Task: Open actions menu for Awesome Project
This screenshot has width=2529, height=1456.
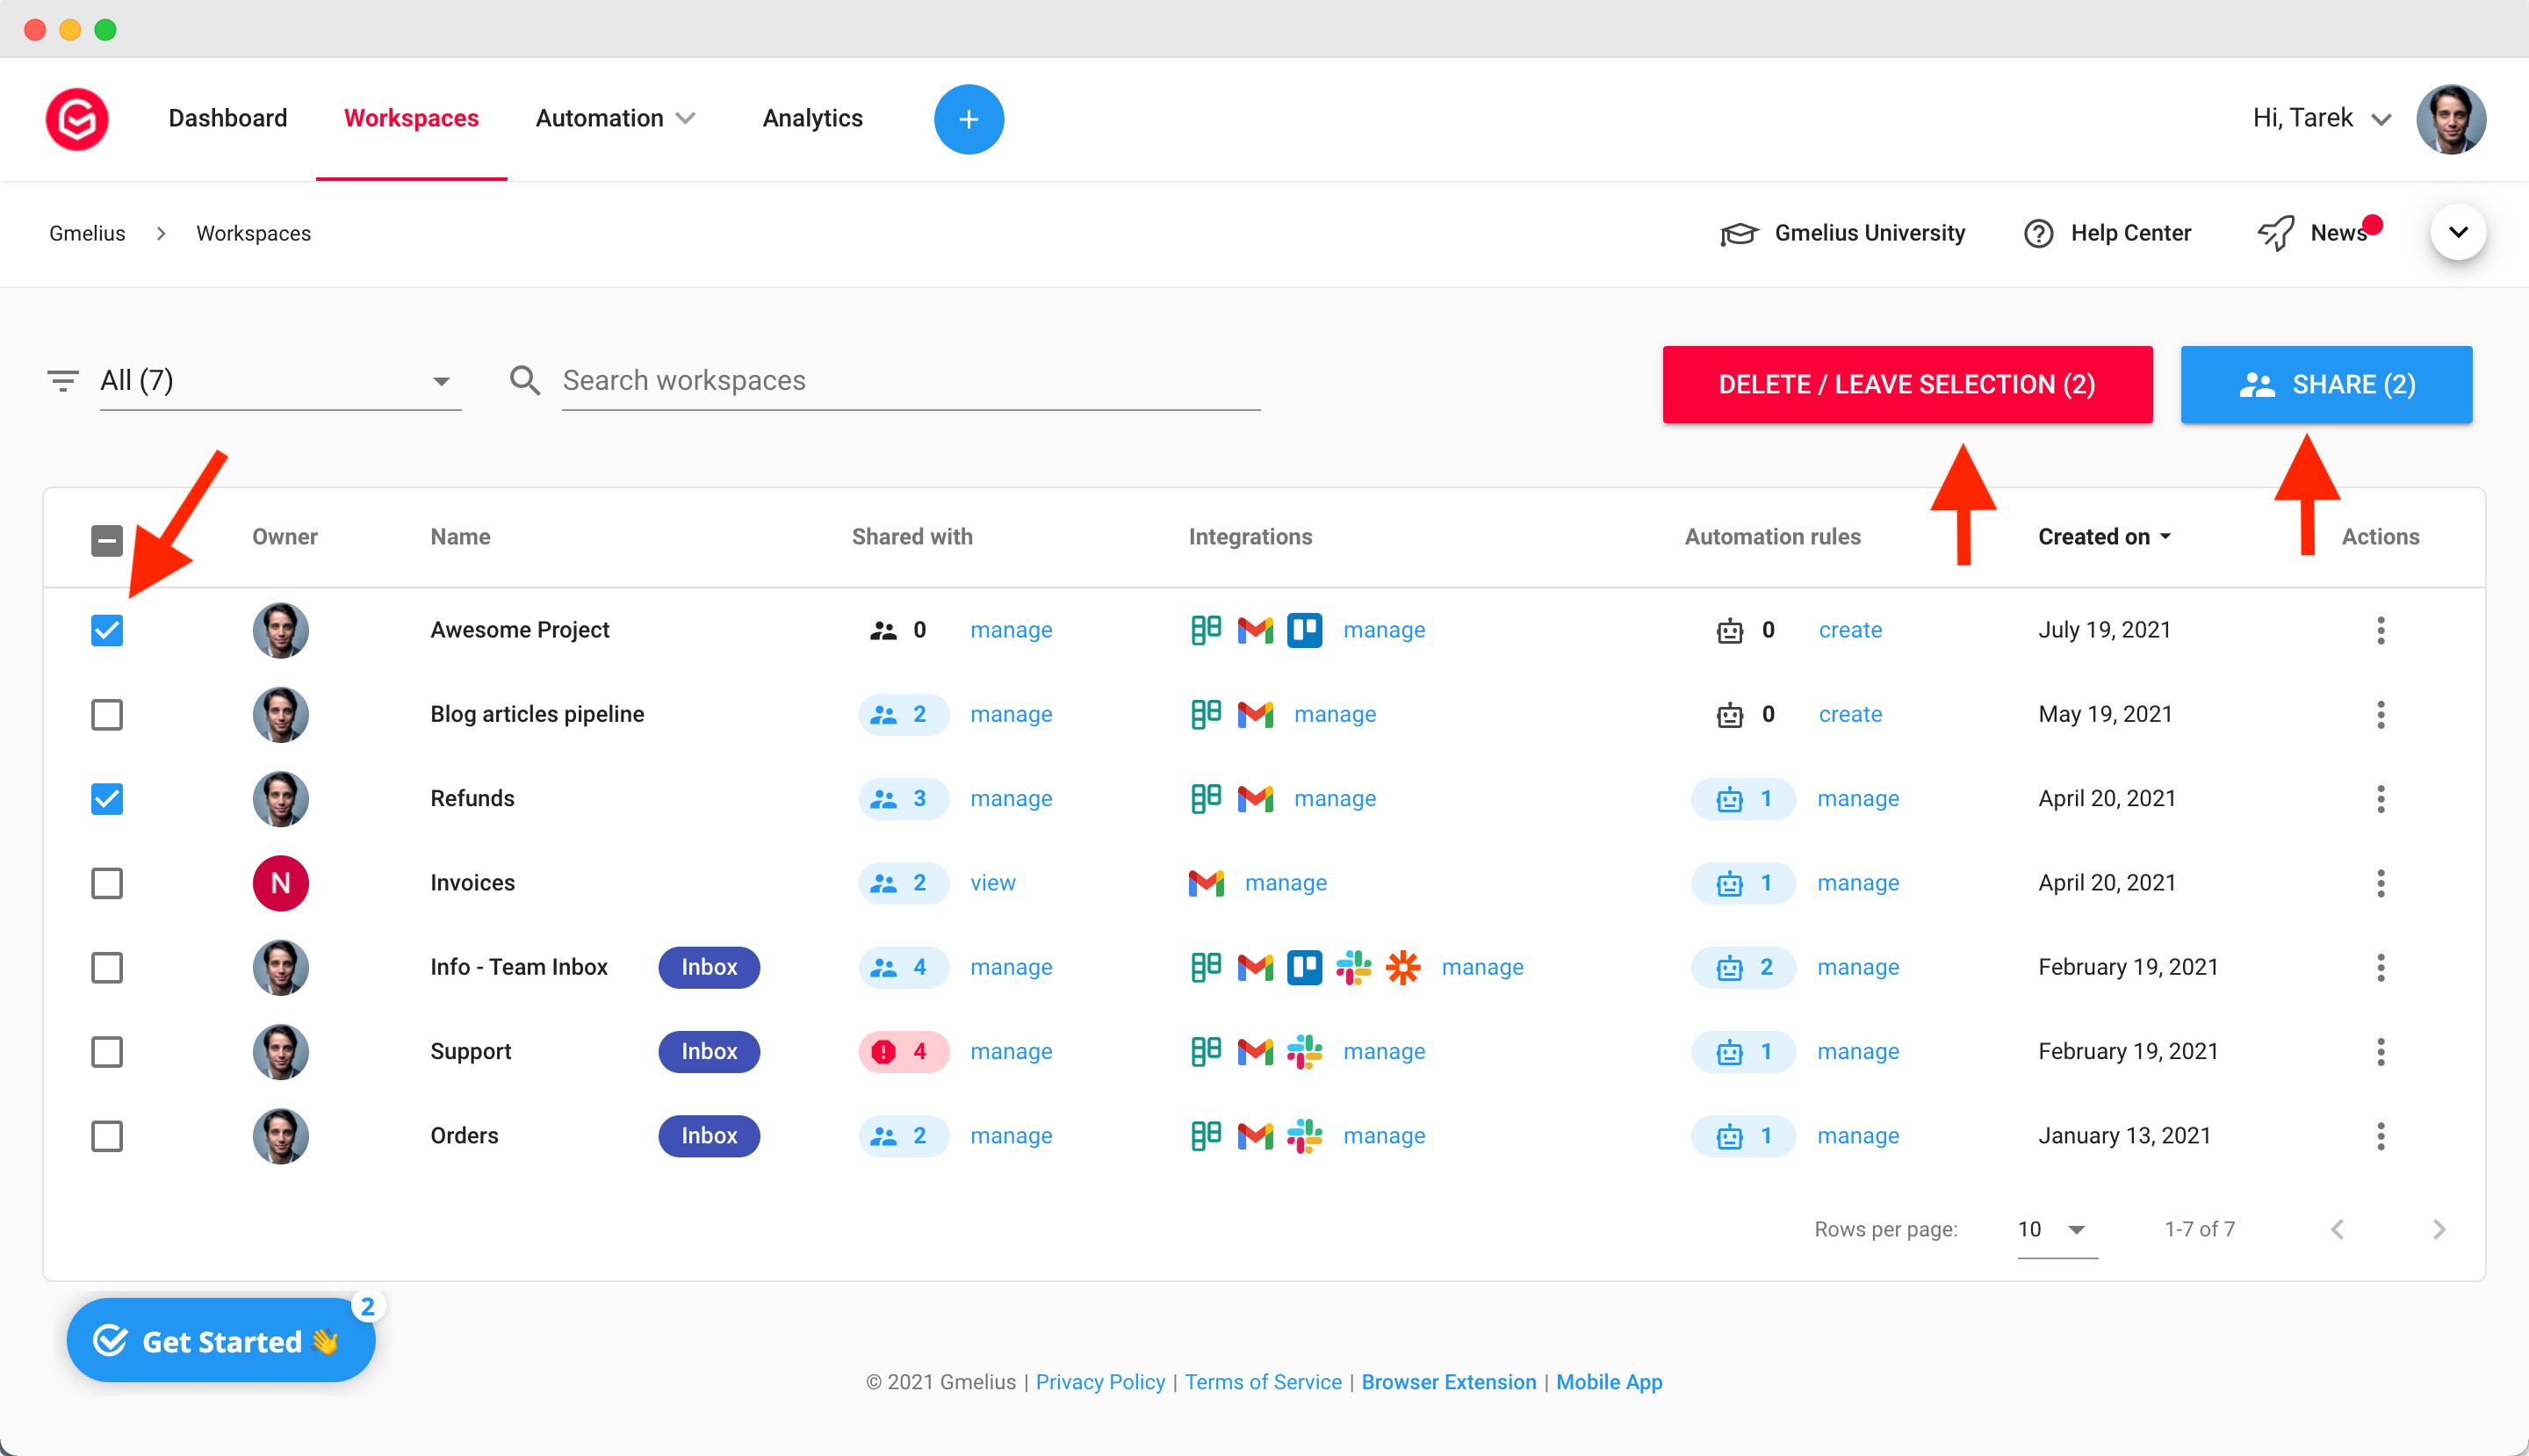Action: [x=2380, y=630]
